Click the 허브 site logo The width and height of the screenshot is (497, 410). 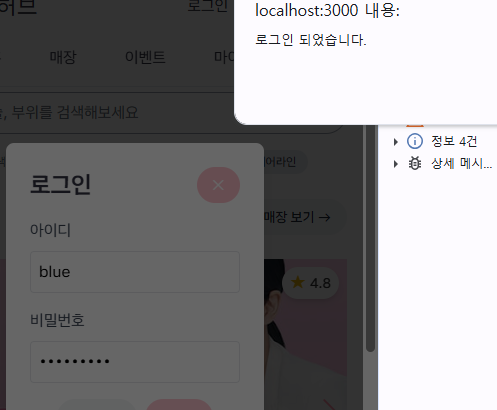click(x=17, y=6)
